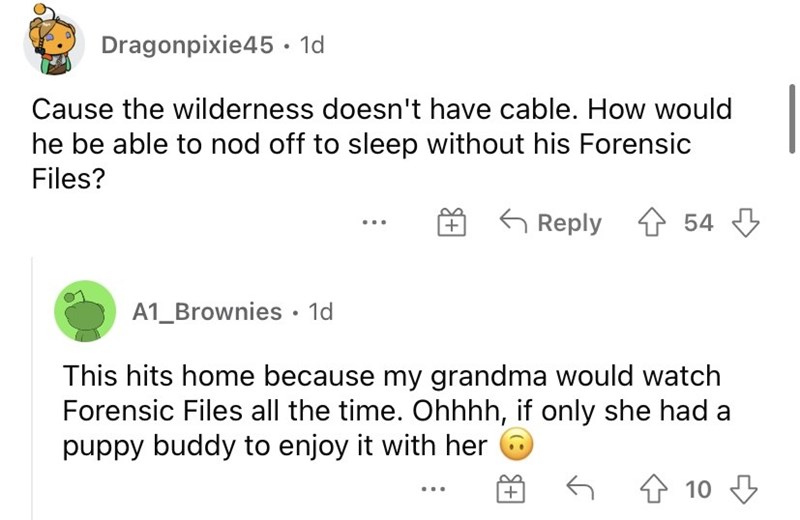Upvote Dragonpixie45's comment
The height and width of the screenshot is (520, 800).
653,222
